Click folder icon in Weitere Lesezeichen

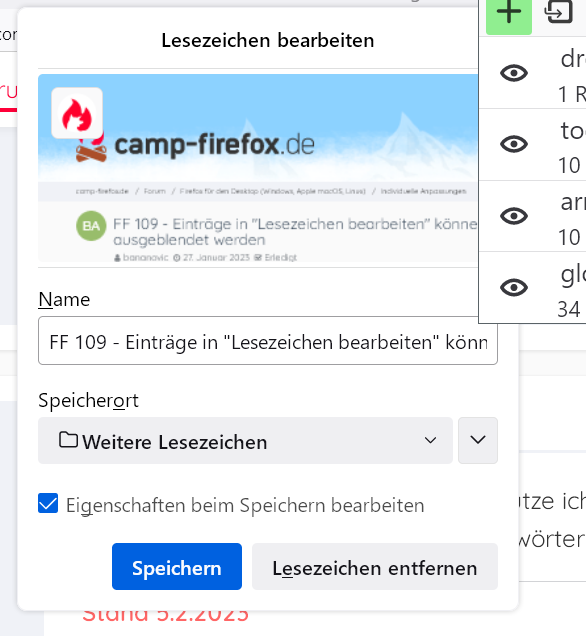coord(68,440)
